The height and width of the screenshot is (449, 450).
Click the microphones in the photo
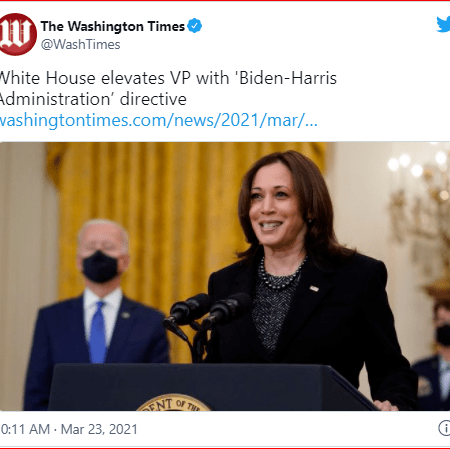click(208, 312)
